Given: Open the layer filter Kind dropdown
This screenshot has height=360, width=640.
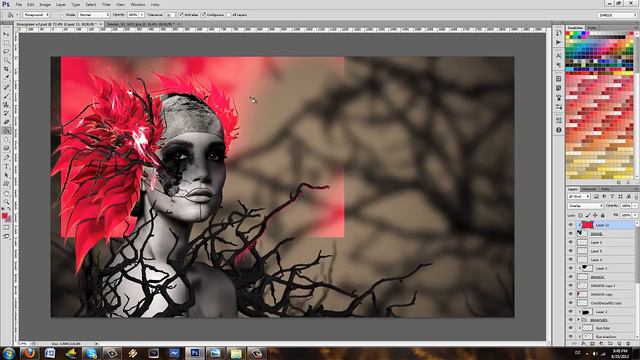Looking at the screenshot, I should pyautogui.click(x=579, y=197).
